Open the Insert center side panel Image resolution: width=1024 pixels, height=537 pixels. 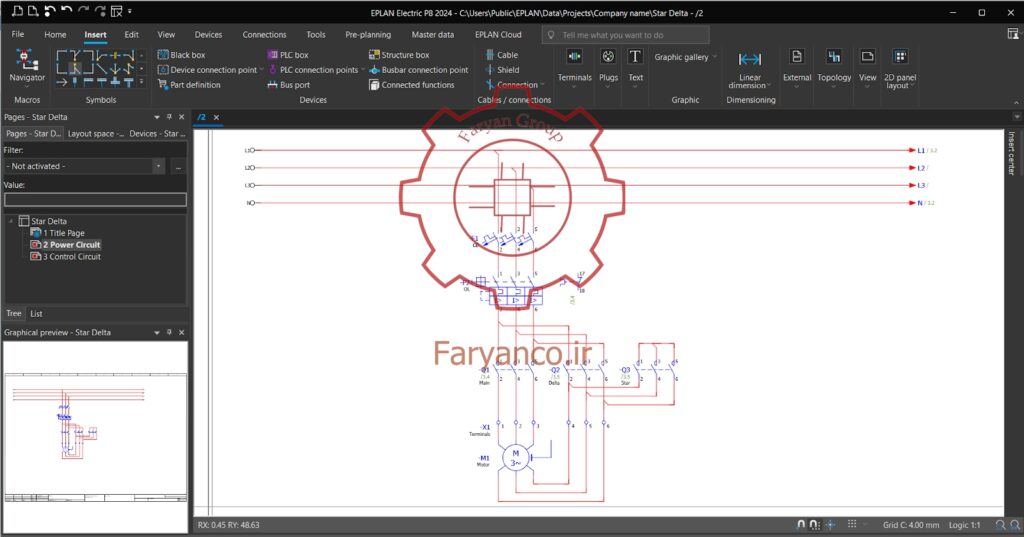1012,154
